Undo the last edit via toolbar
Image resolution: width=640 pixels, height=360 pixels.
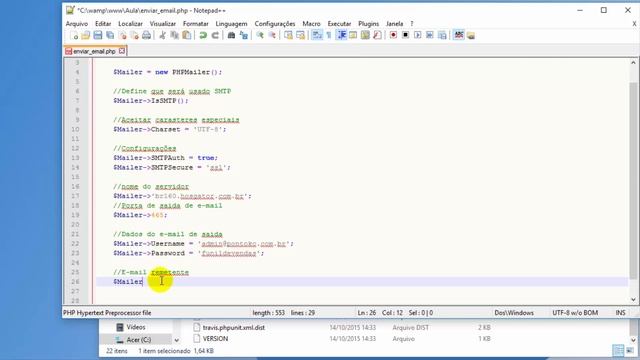point(203,36)
